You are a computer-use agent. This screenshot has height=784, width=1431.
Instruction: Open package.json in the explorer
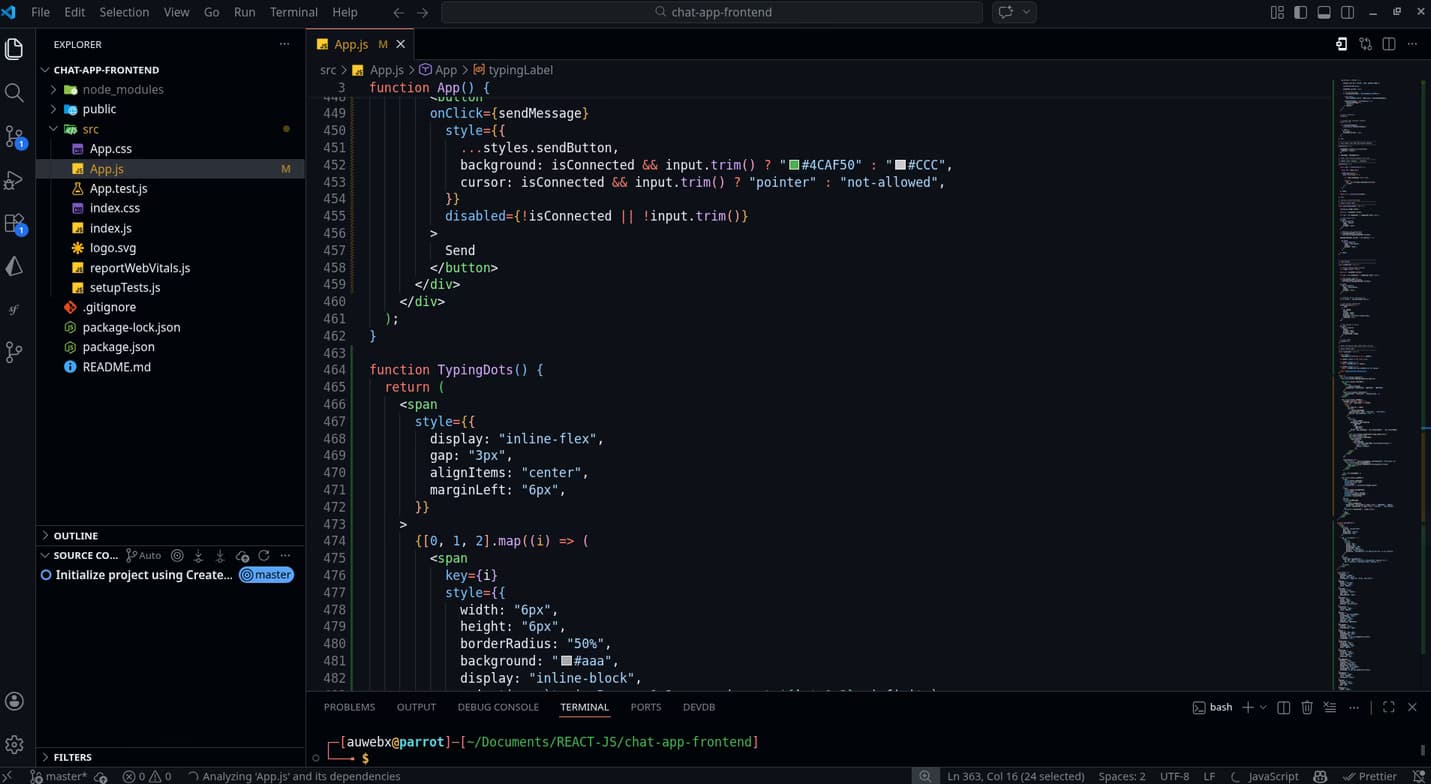point(118,347)
